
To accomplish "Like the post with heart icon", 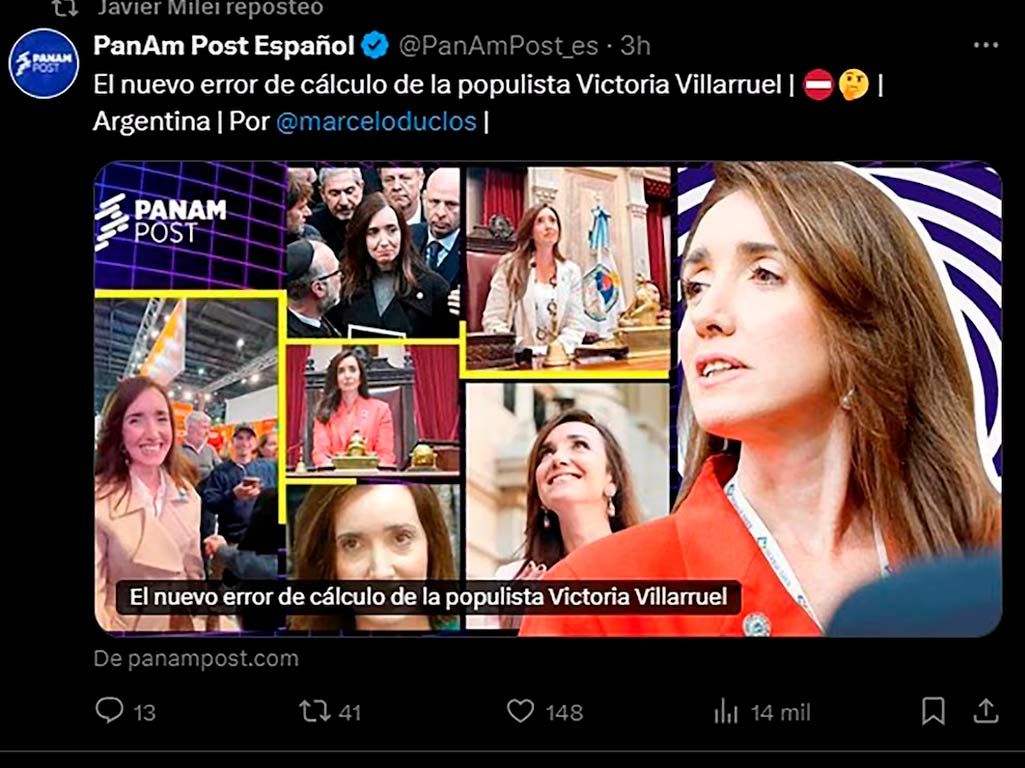I will tap(520, 711).
